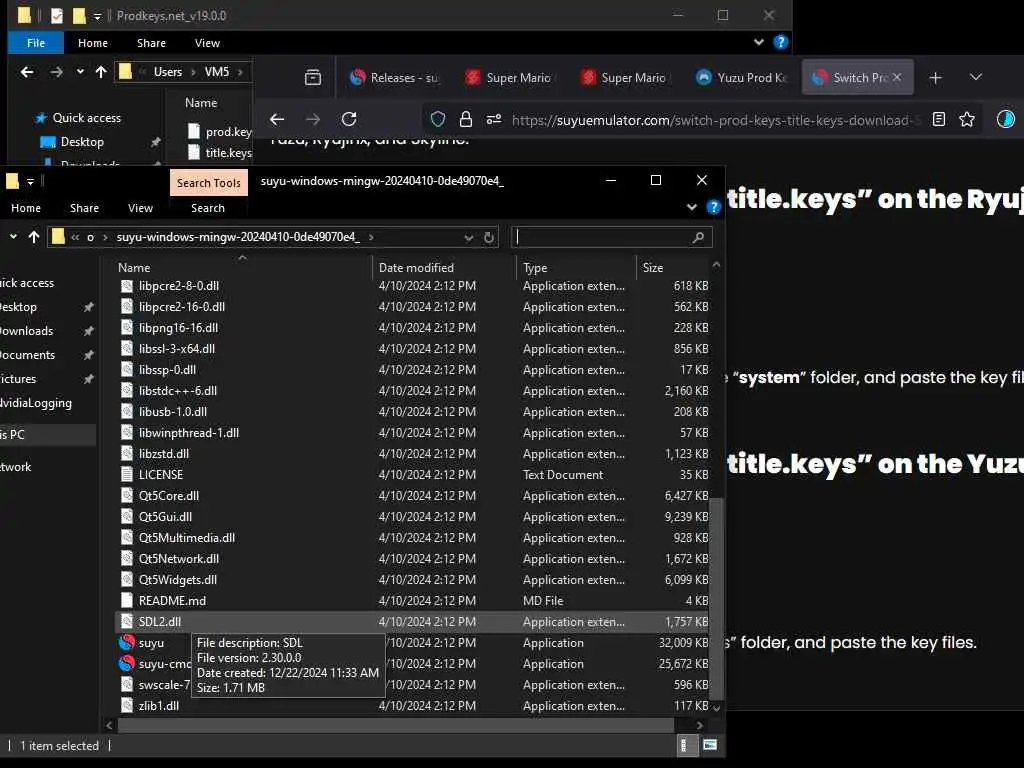The image size is (1024, 768).
Task: Open help in the Prodkeys.net window
Action: (x=780, y=42)
